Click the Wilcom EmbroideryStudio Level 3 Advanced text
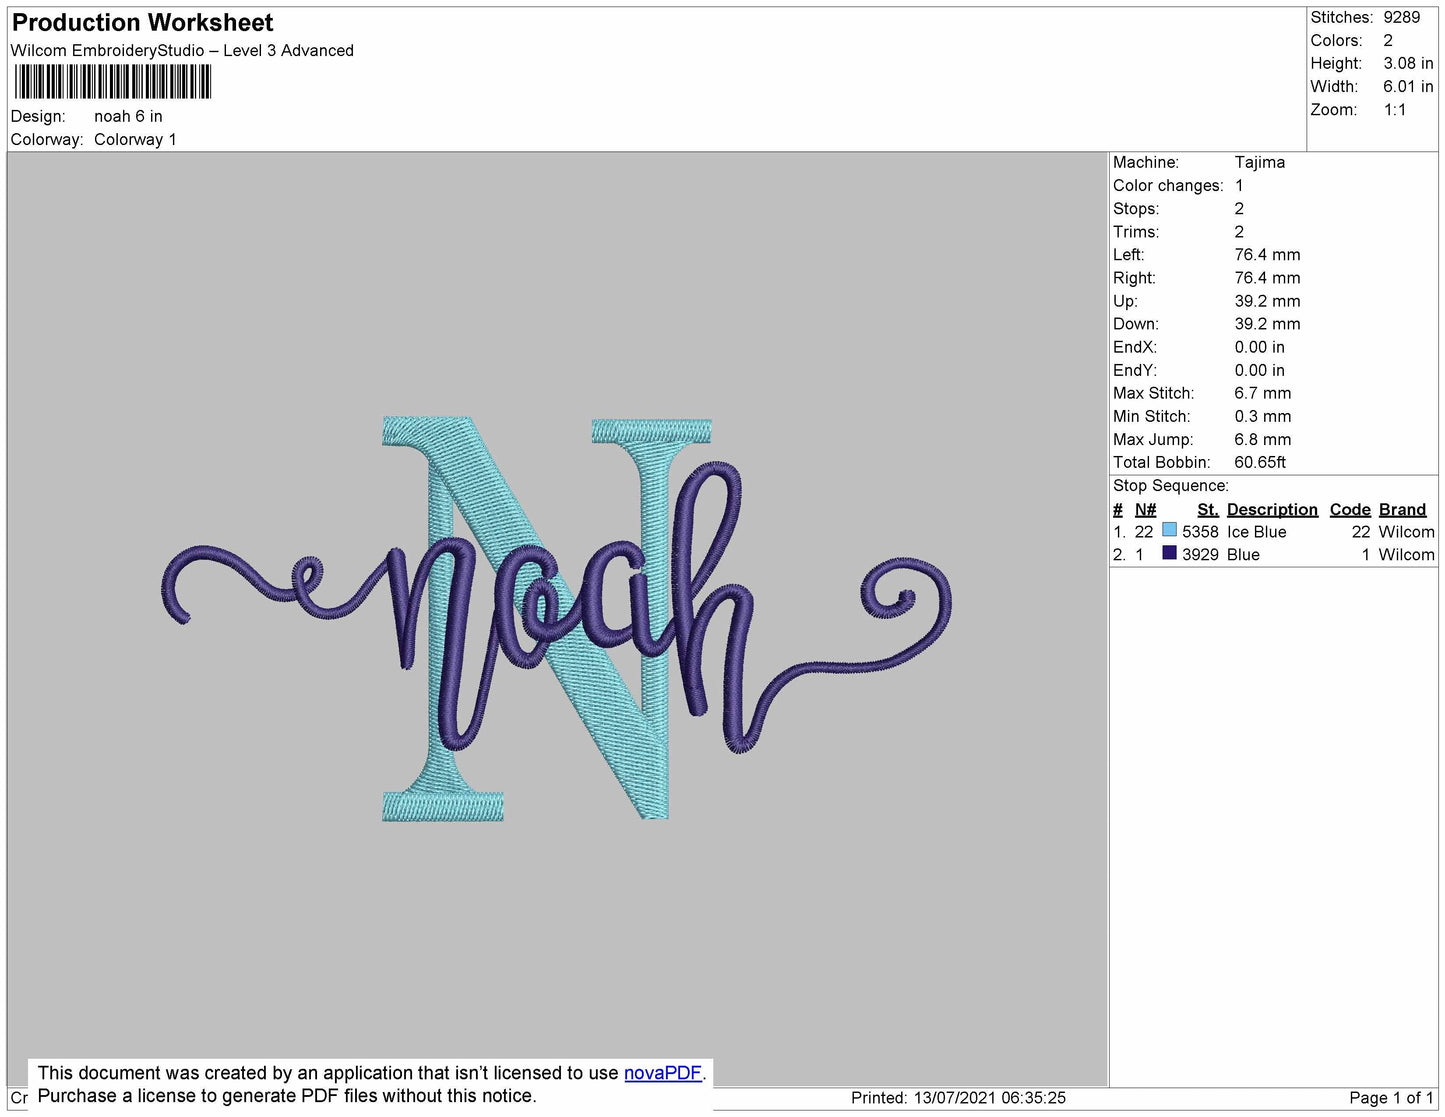This screenshot has height=1117, width=1445. (x=182, y=51)
